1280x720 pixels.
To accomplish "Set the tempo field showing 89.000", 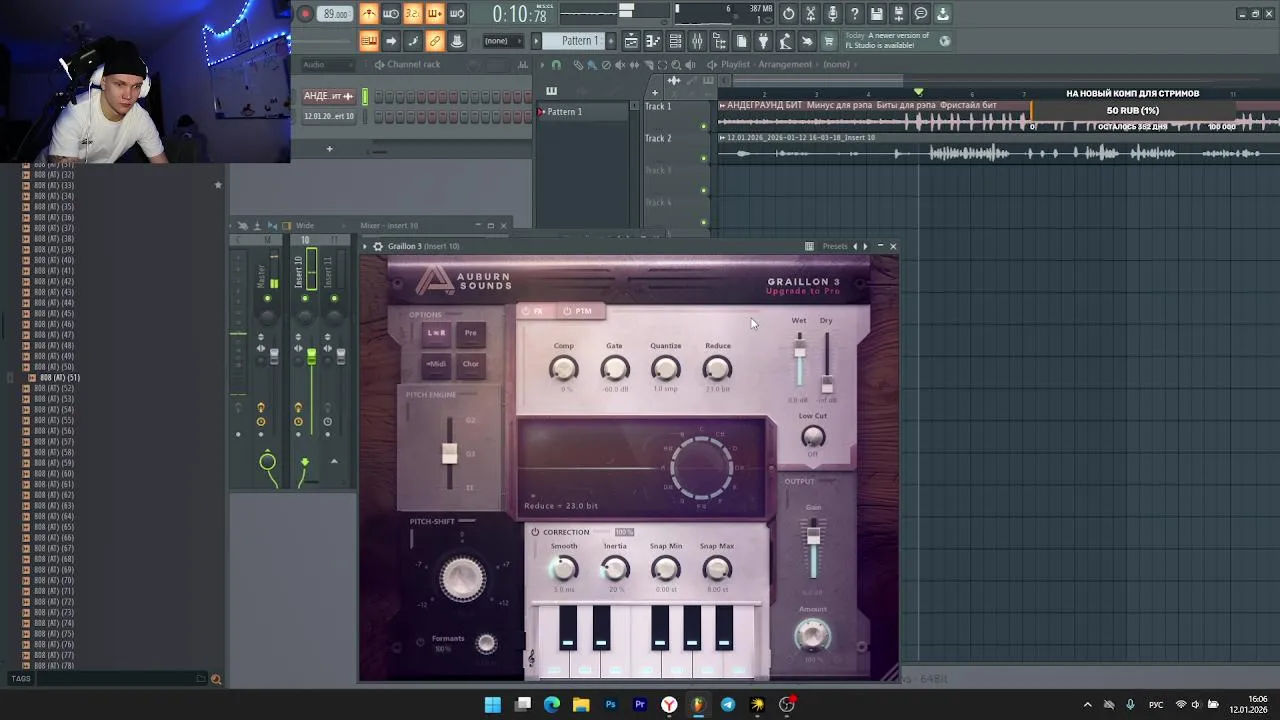I will (x=336, y=14).
